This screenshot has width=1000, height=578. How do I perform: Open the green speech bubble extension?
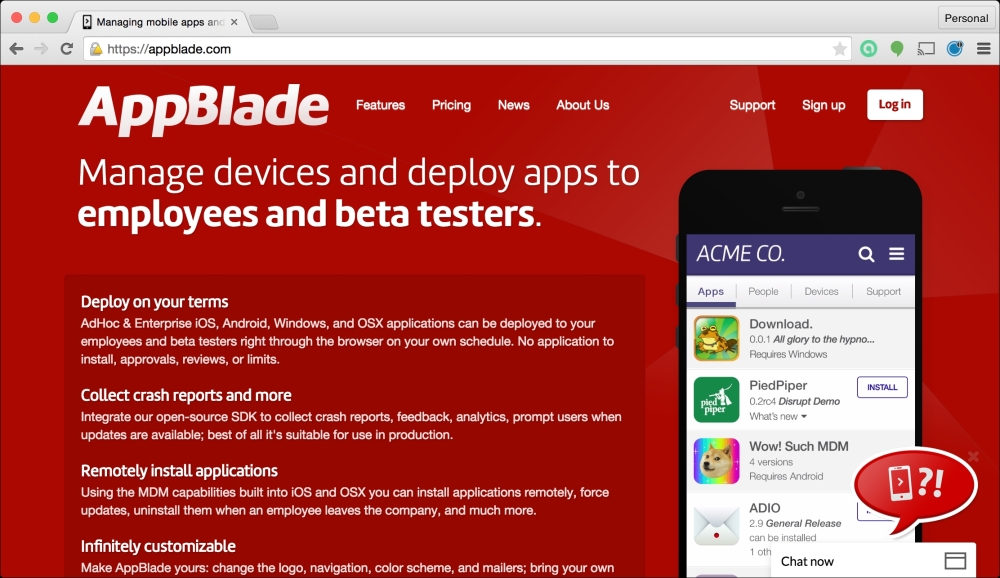[x=897, y=48]
